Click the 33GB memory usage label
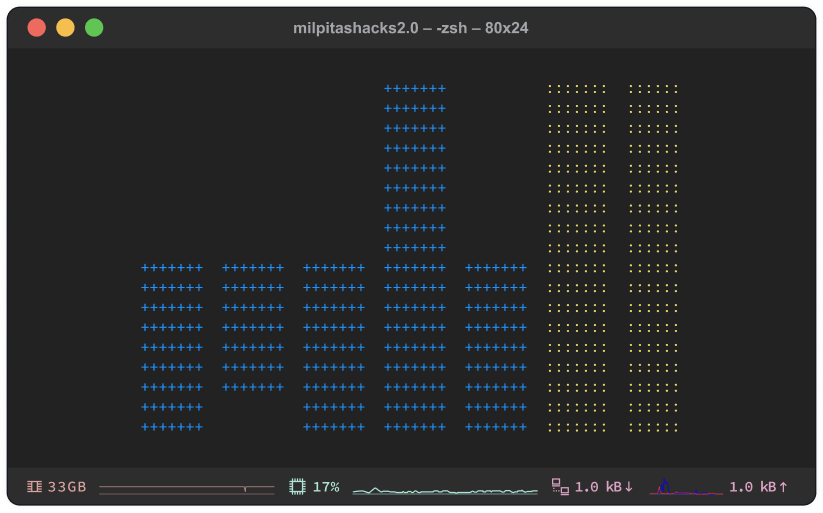This screenshot has height=513, width=823. pos(67,487)
